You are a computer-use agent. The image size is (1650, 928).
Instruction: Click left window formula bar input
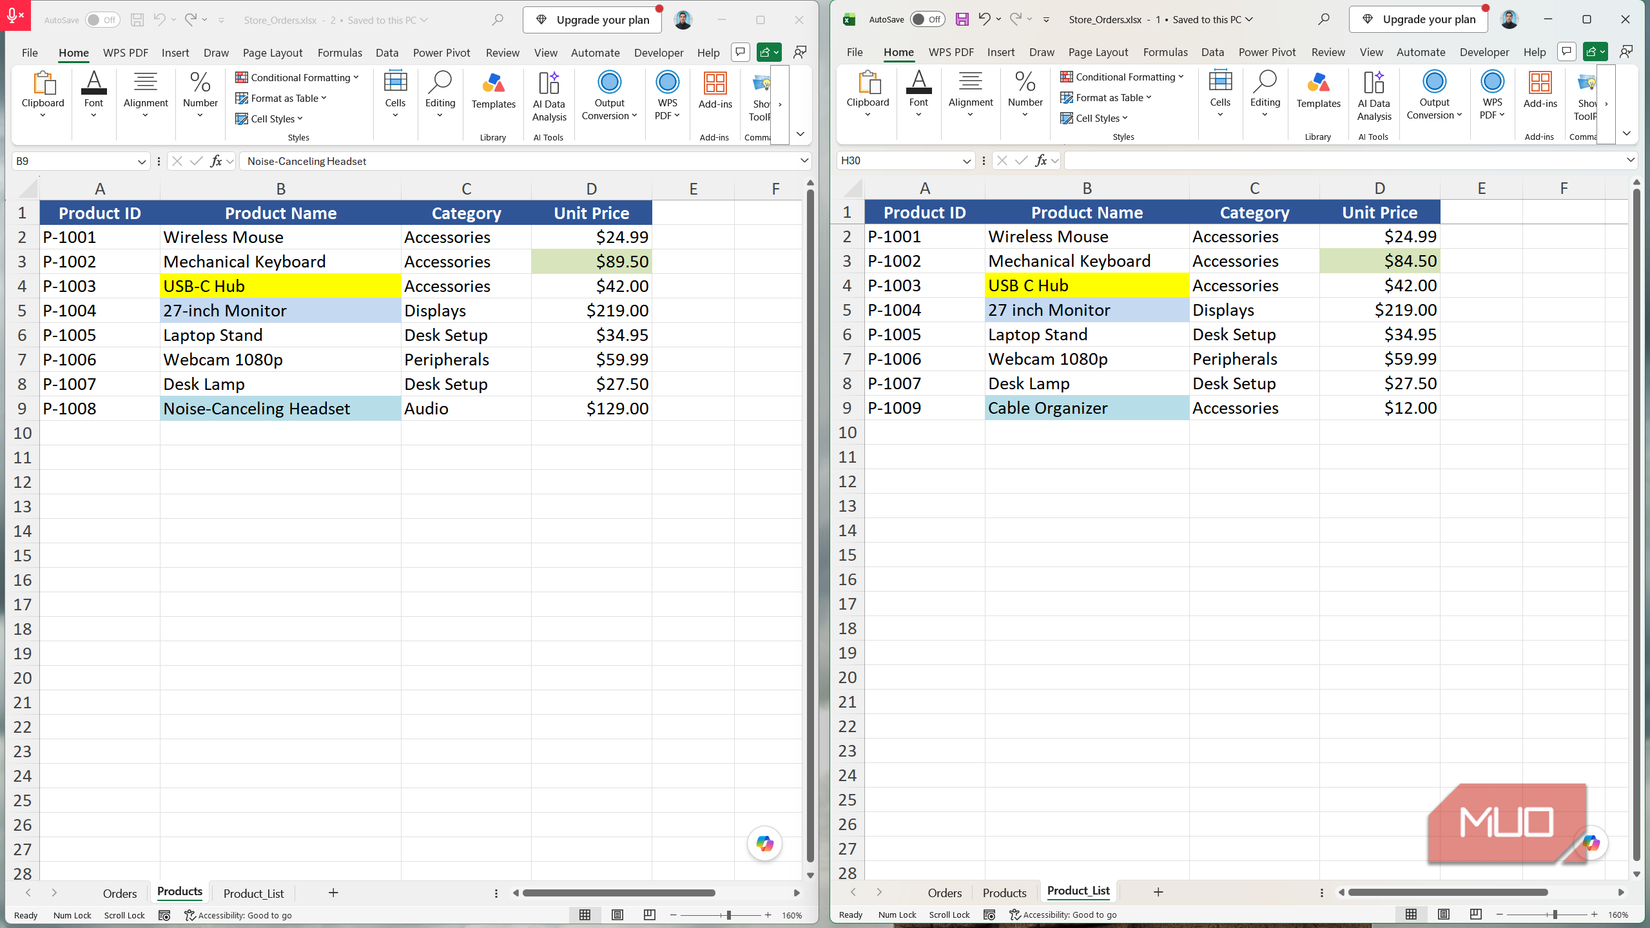click(x=517, y=161)
